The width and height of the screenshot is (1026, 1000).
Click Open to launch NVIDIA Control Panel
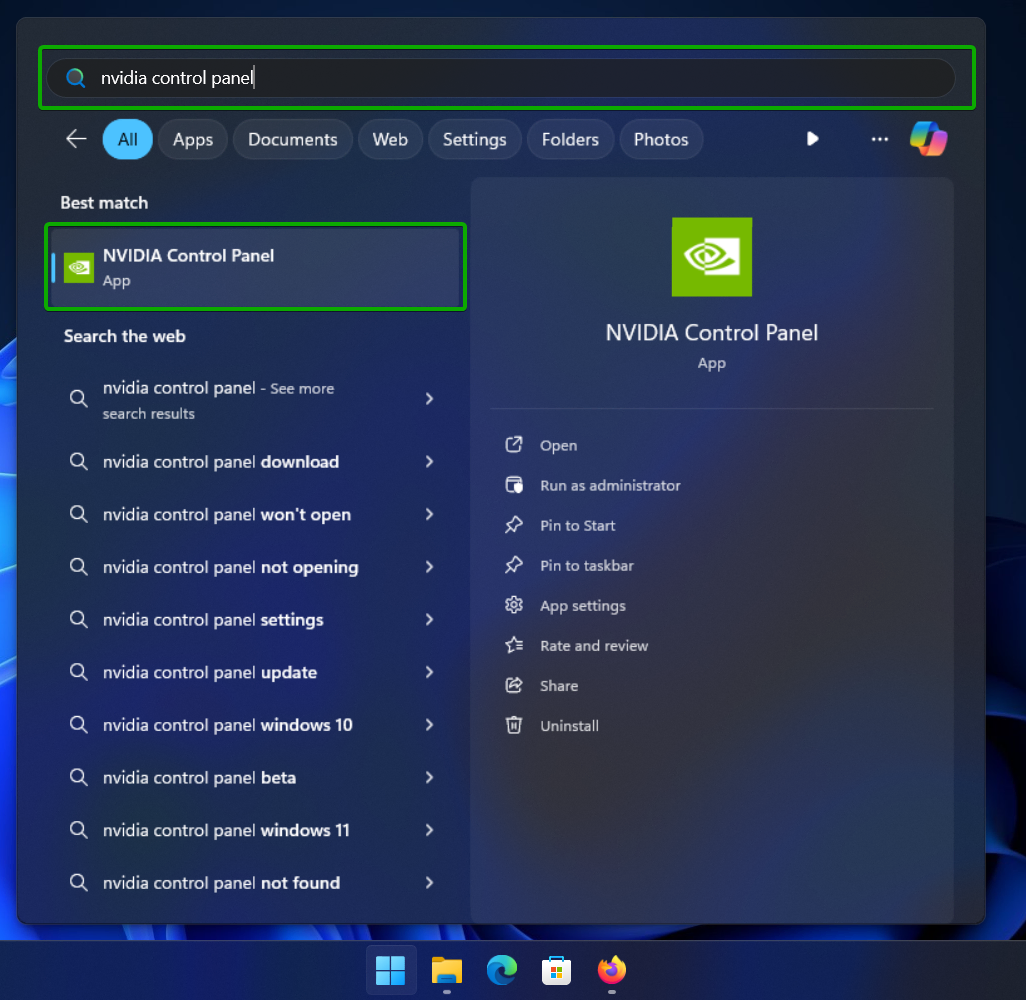558,445
